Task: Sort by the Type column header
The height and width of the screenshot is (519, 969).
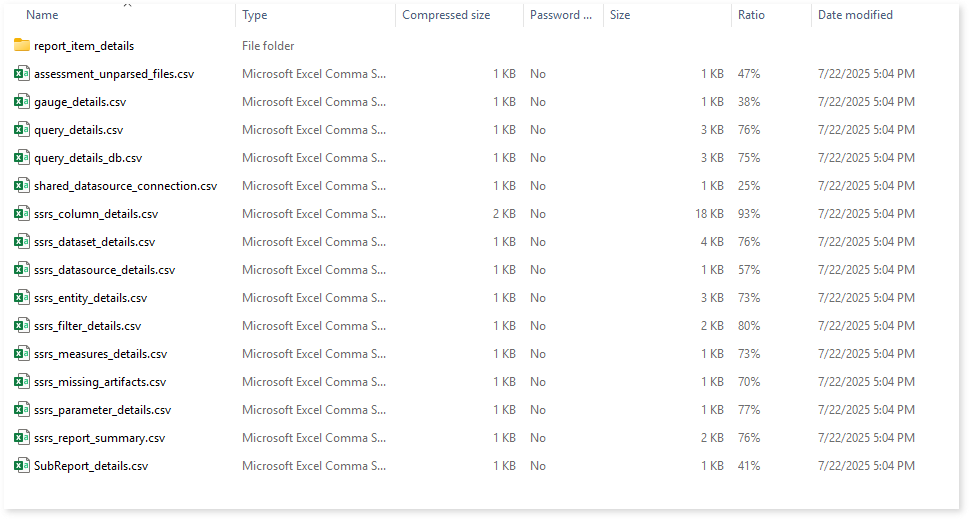Action: pos(255,15)
